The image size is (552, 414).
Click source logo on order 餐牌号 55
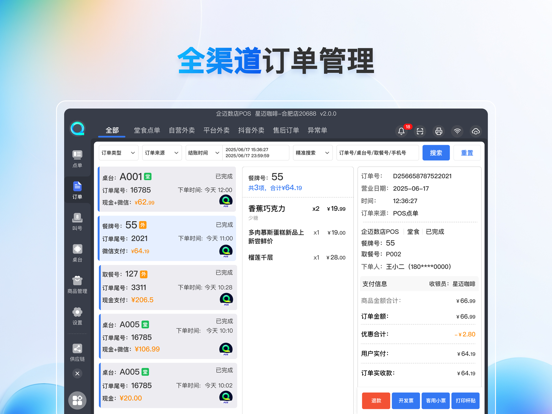[226, 251]
